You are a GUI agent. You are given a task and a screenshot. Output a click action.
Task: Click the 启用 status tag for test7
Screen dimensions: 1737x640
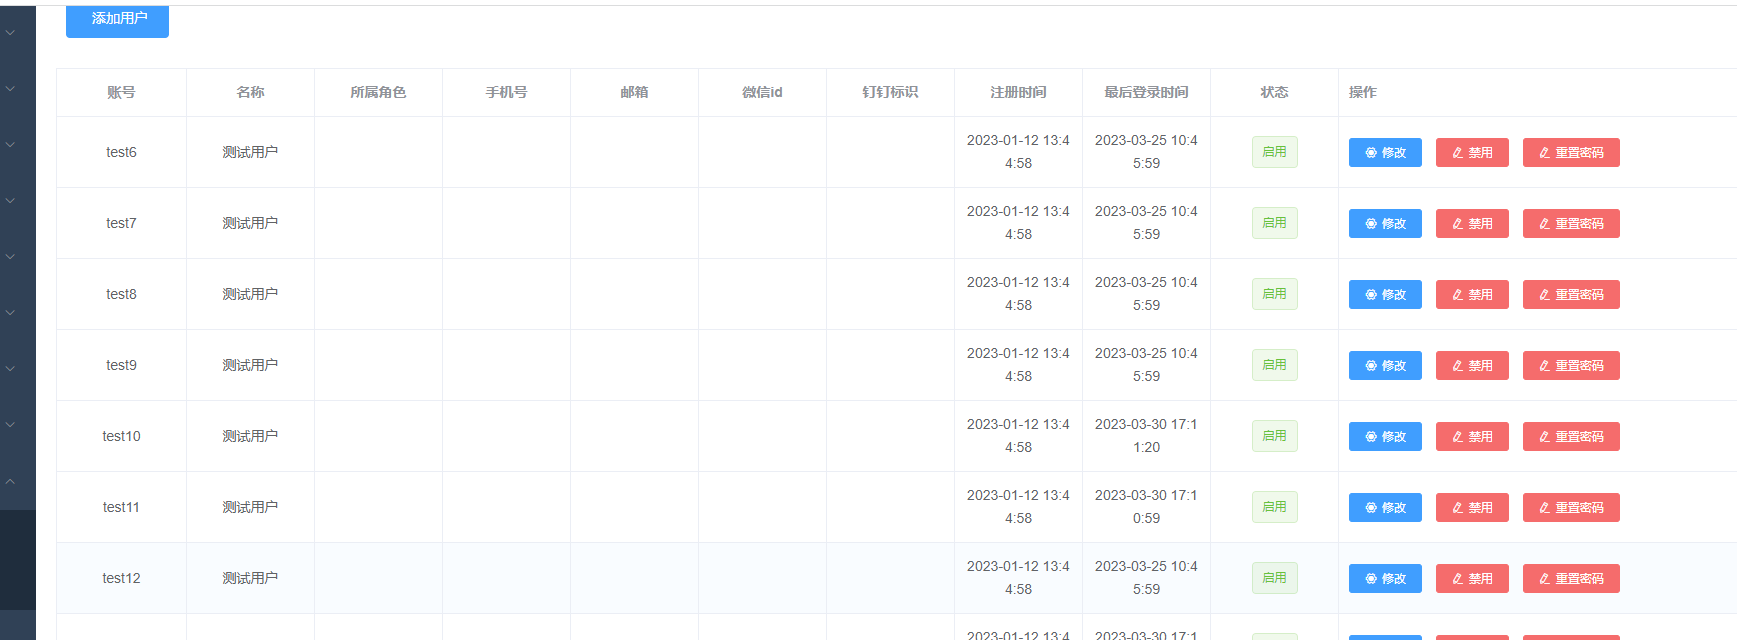1274,223
